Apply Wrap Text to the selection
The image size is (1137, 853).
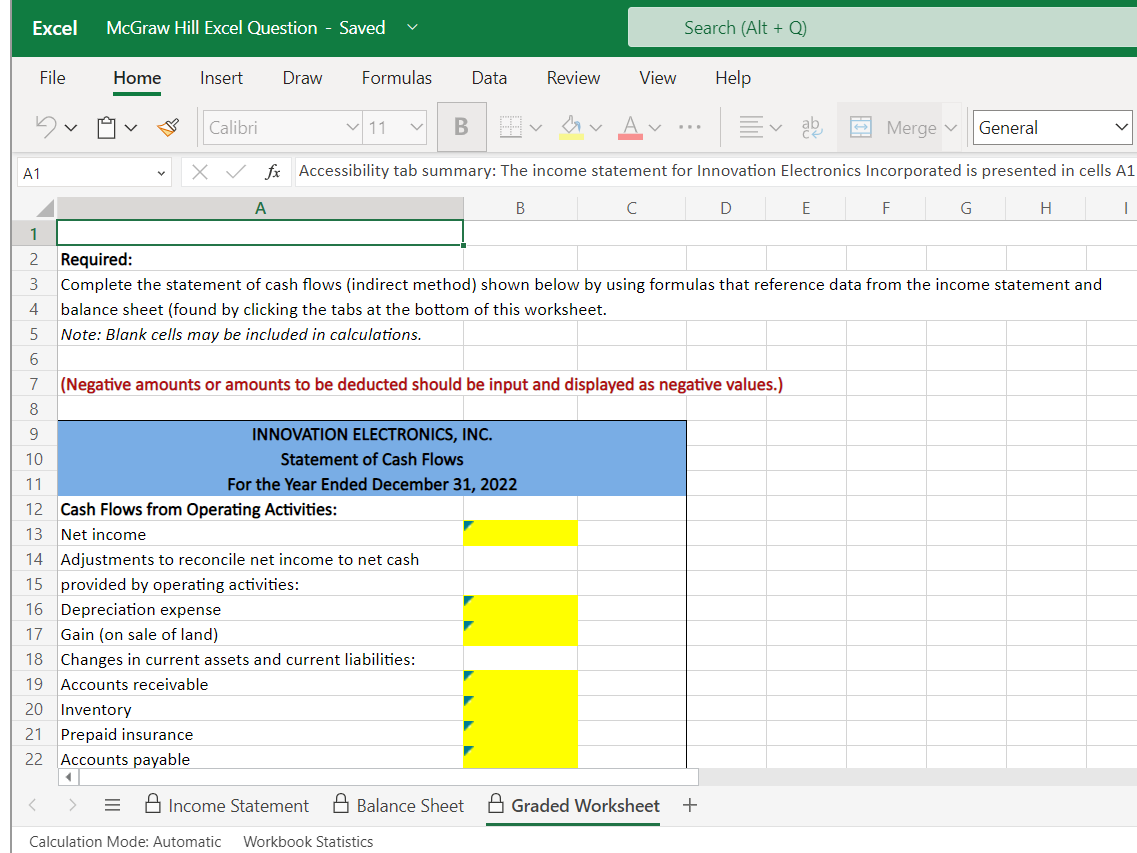(x=812, y=127)
